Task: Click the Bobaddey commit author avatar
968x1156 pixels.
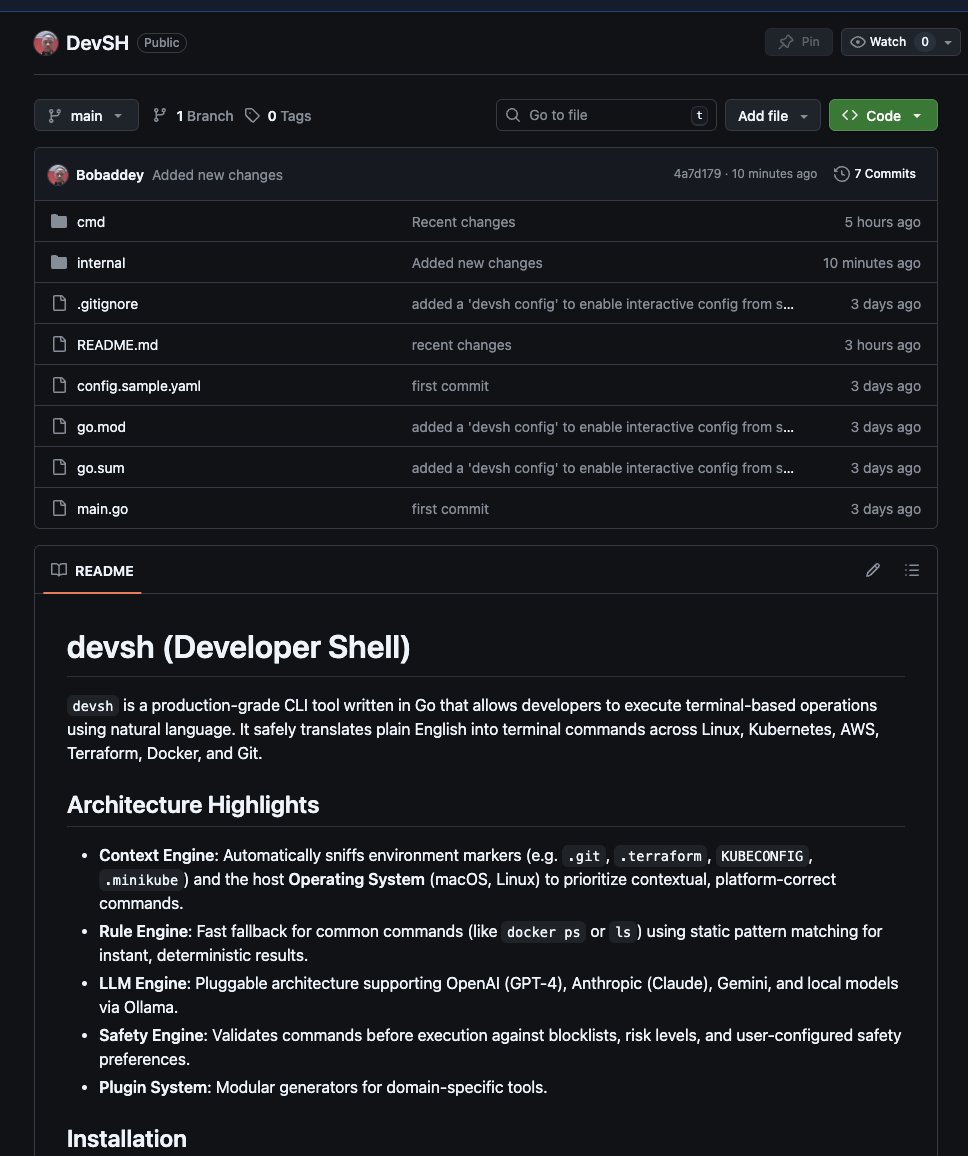Action: coord(58,175)
